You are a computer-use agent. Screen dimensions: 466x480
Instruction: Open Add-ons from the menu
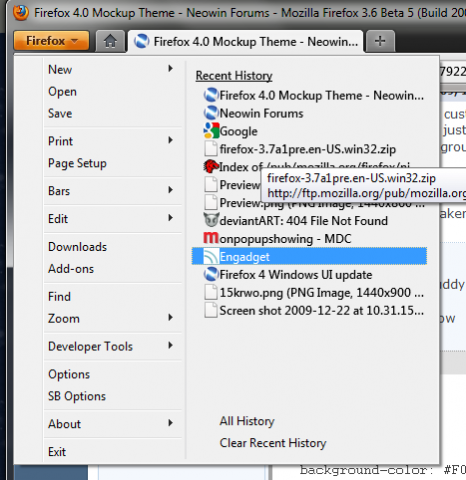pyautogui.click(x=71, y=269)
